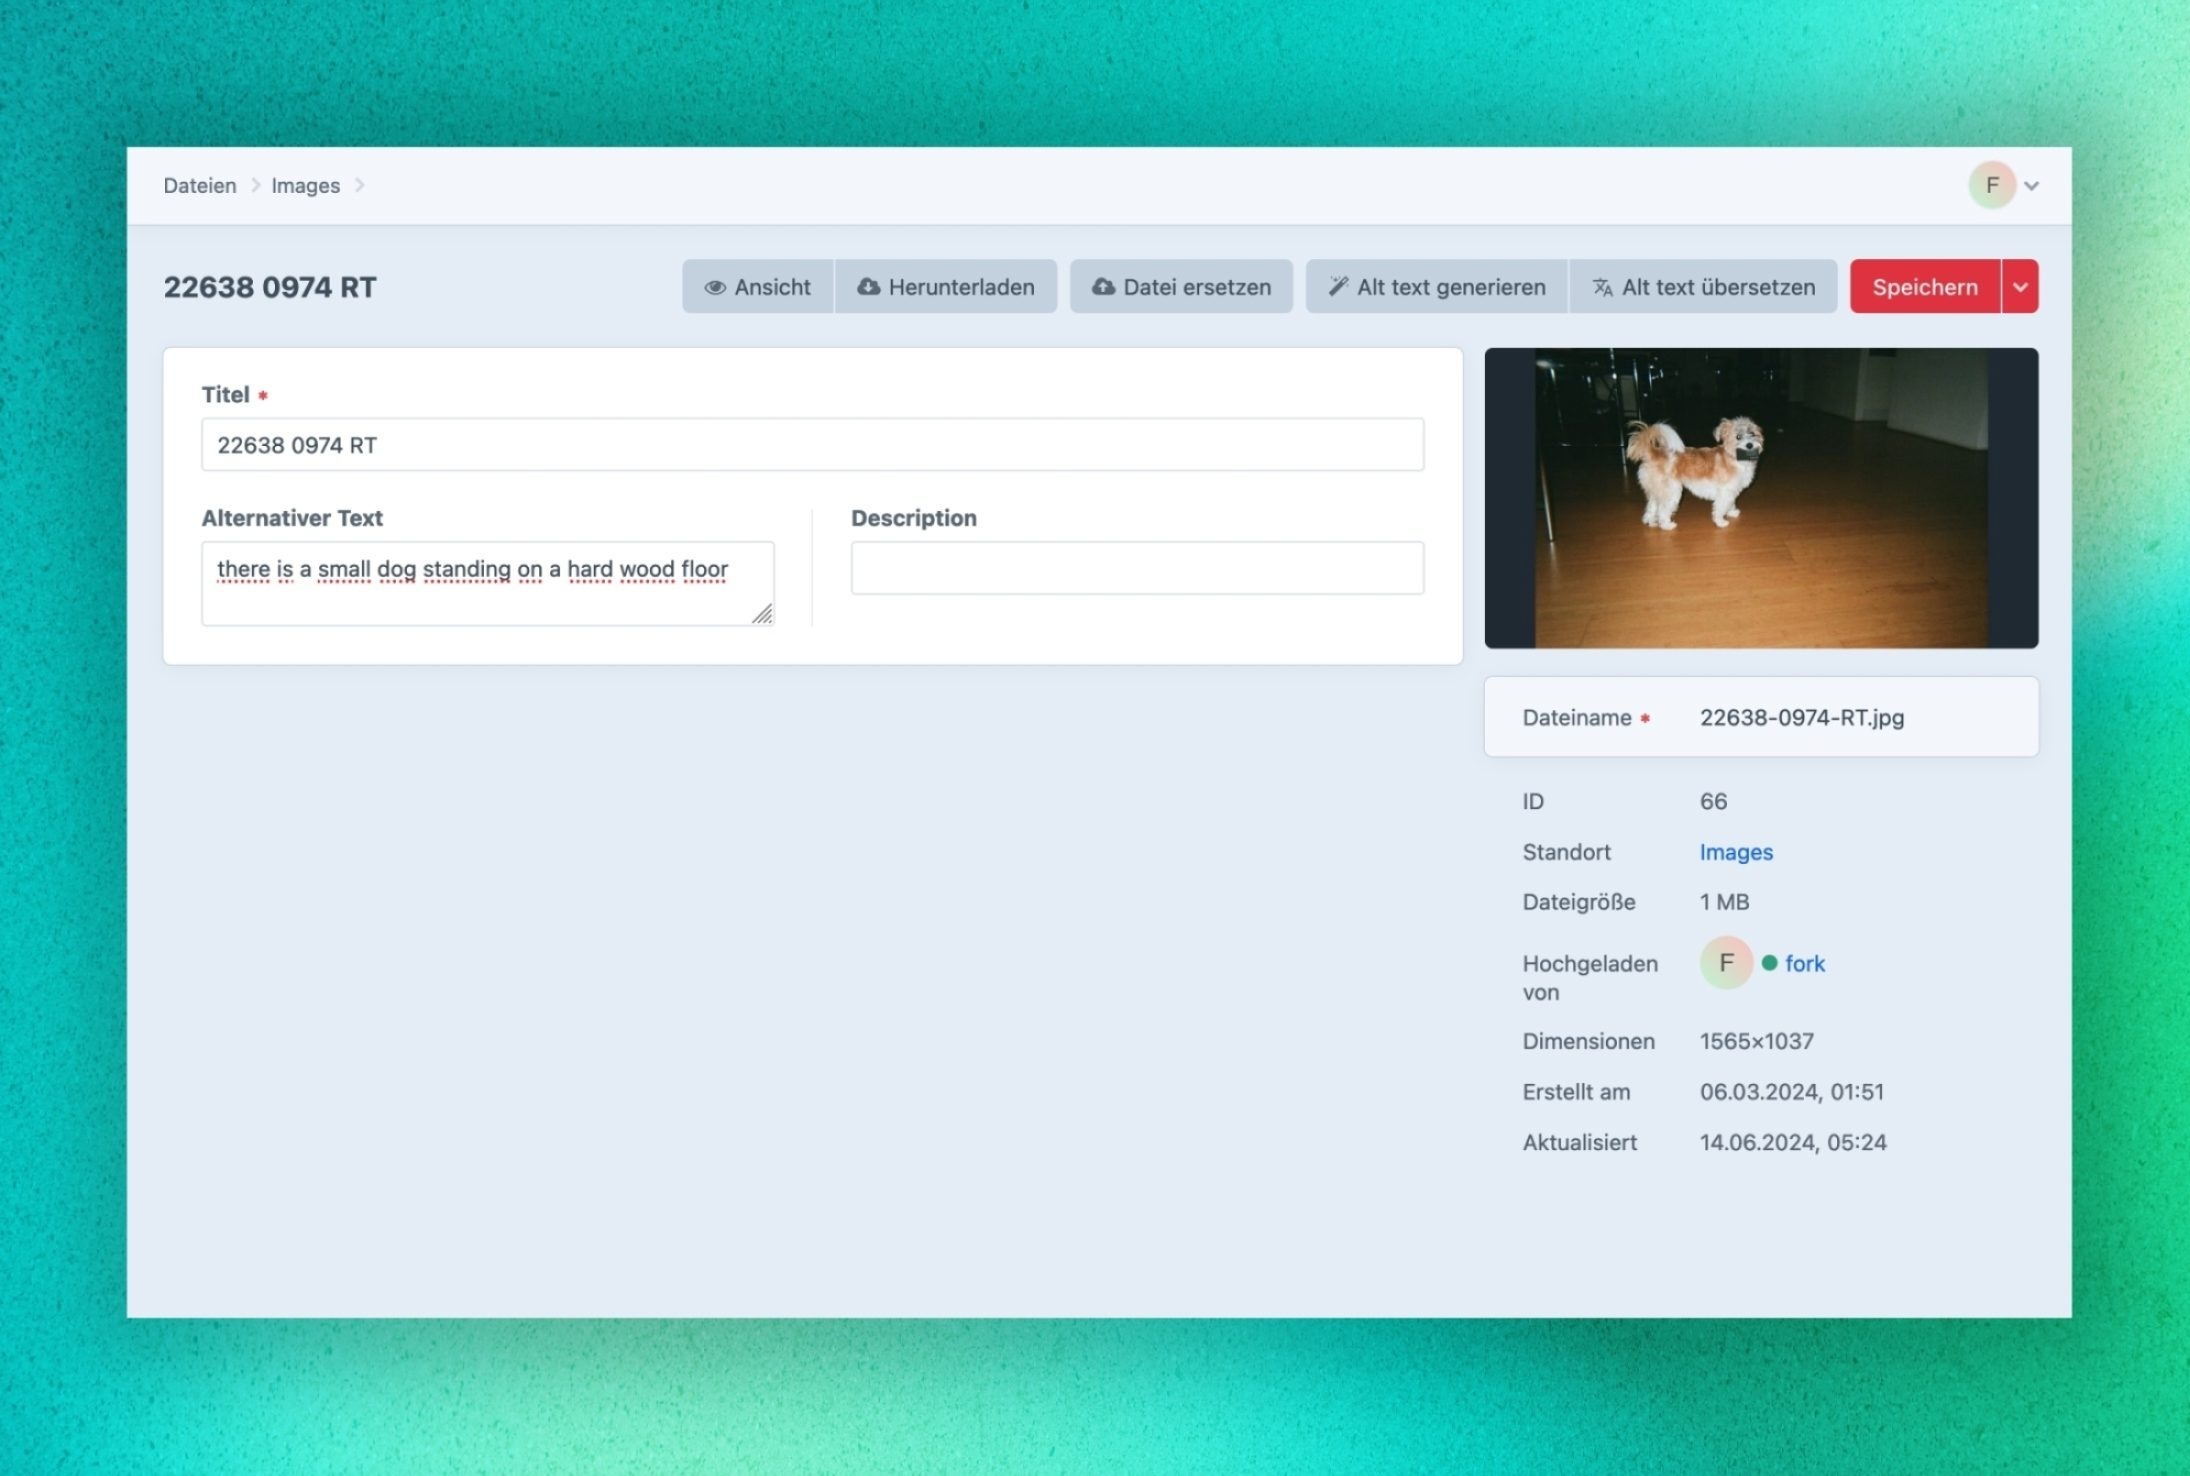Go to Dateien breadcrumb
Screen dimensions: 2190x1476
(x=200, y=186)
